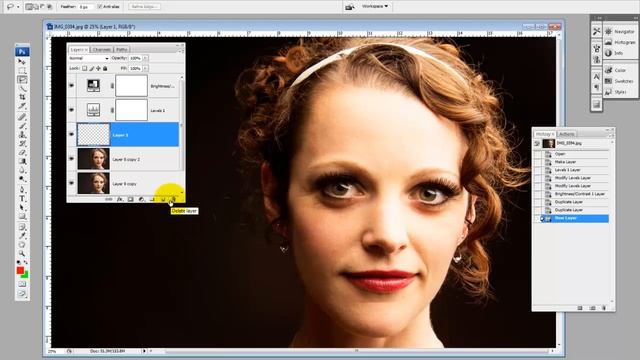Viewport: 640px width, 360px height.
Task: Toggle the Anti-alias checkbox
Action: click(x=100, y=7)
